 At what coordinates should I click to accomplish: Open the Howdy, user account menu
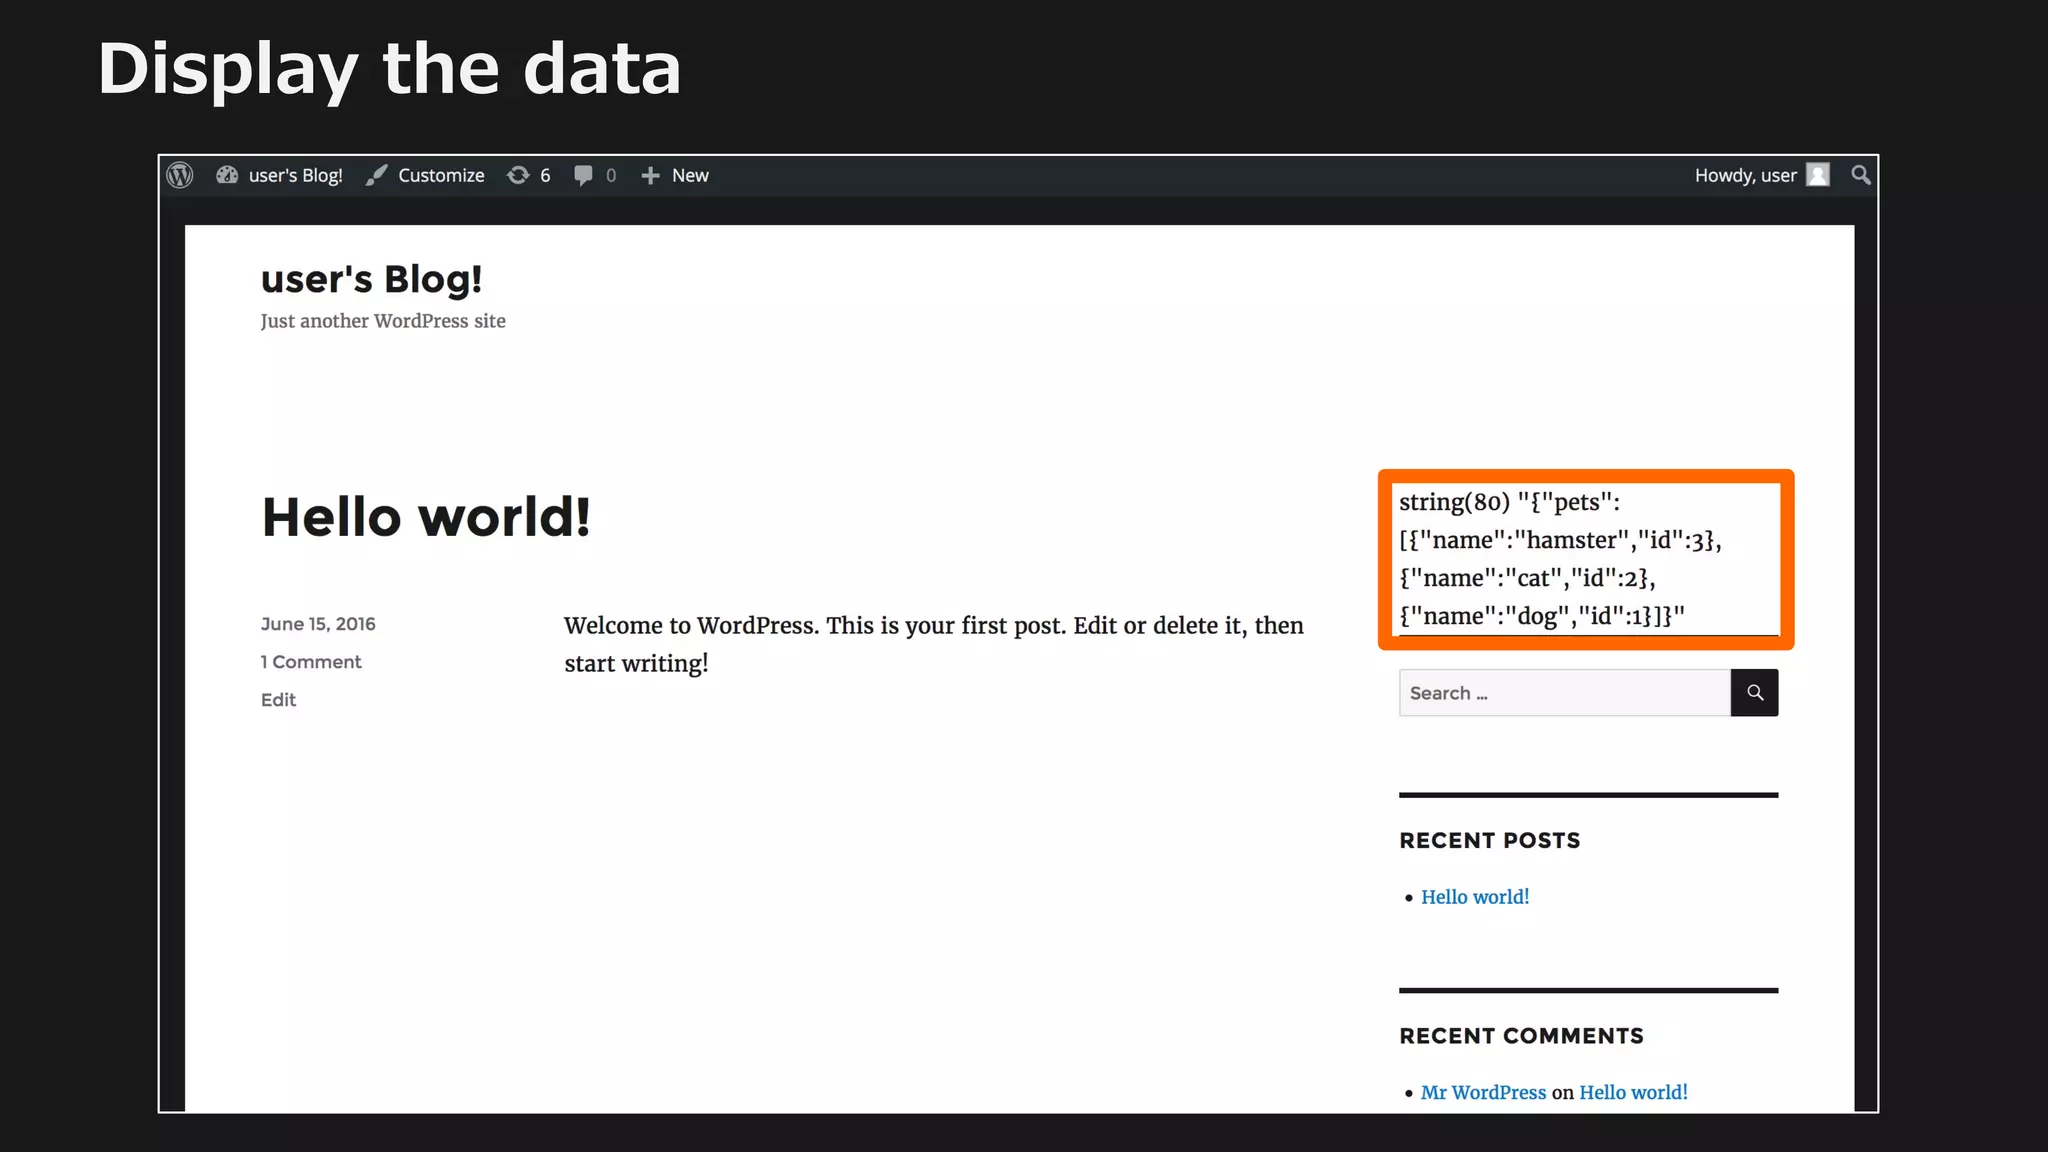[1762, 175]
